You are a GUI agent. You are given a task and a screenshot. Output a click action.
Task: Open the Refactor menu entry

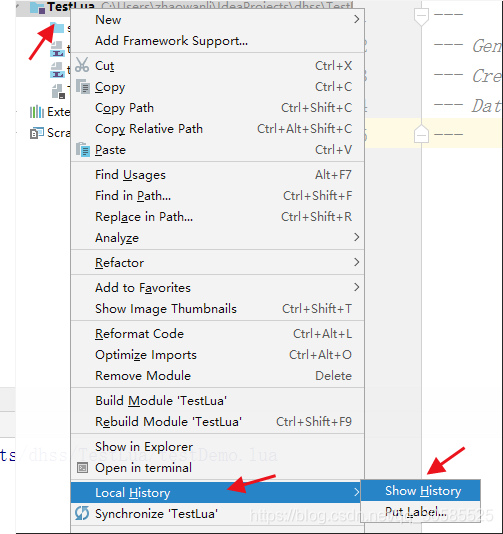pos(217,263)
